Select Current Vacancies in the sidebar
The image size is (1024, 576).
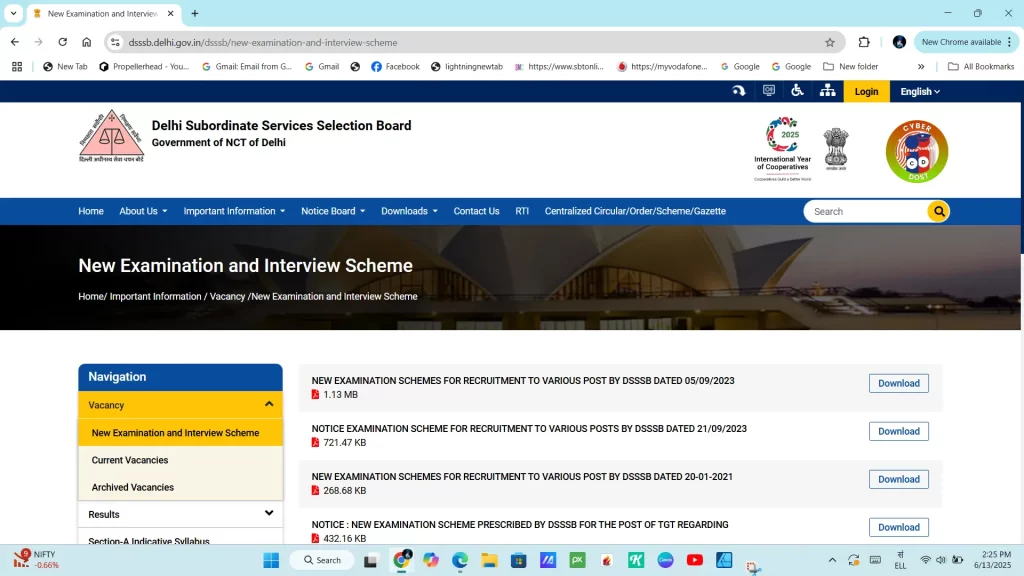pyautogui.click(x=130, y=460)
